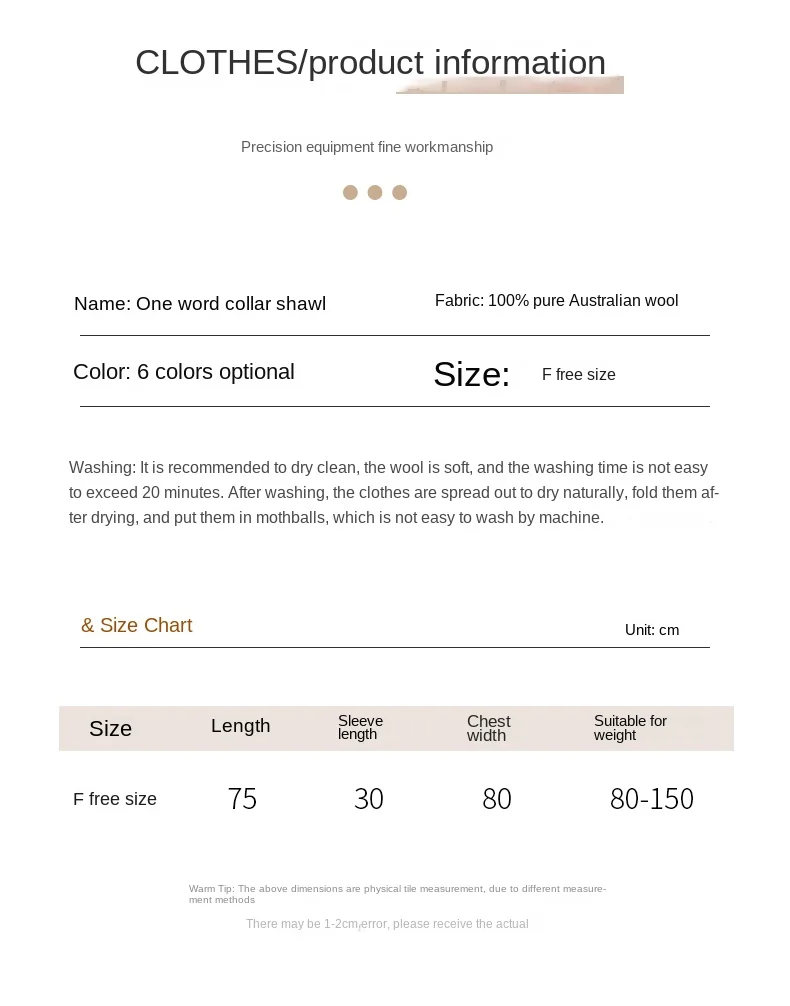Click the length value 75
This screenshot has width=790, height=1006.
[243, 799]
